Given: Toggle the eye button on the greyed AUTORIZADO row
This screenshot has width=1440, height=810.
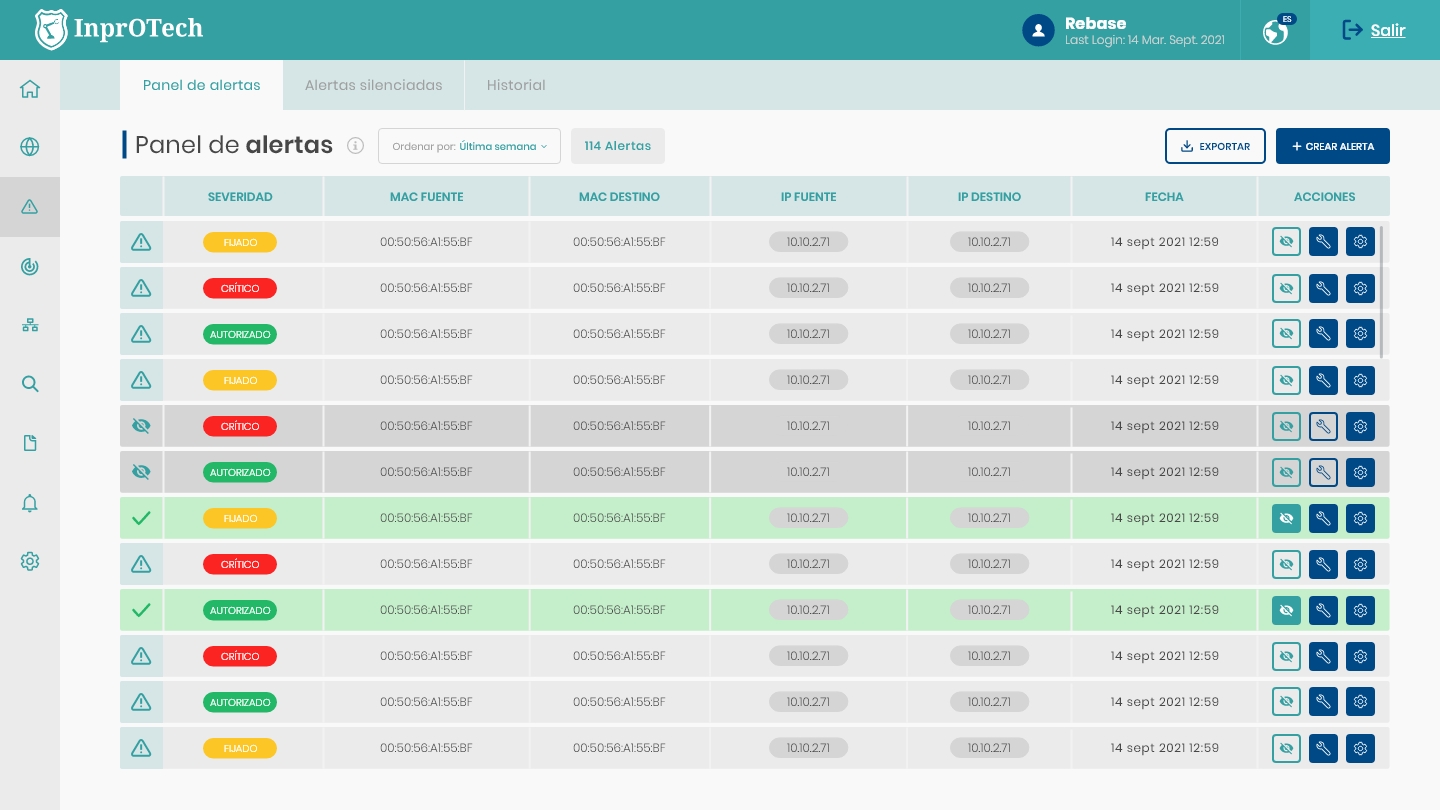Looking at the screenshot, I should (x=1286, y=472).
